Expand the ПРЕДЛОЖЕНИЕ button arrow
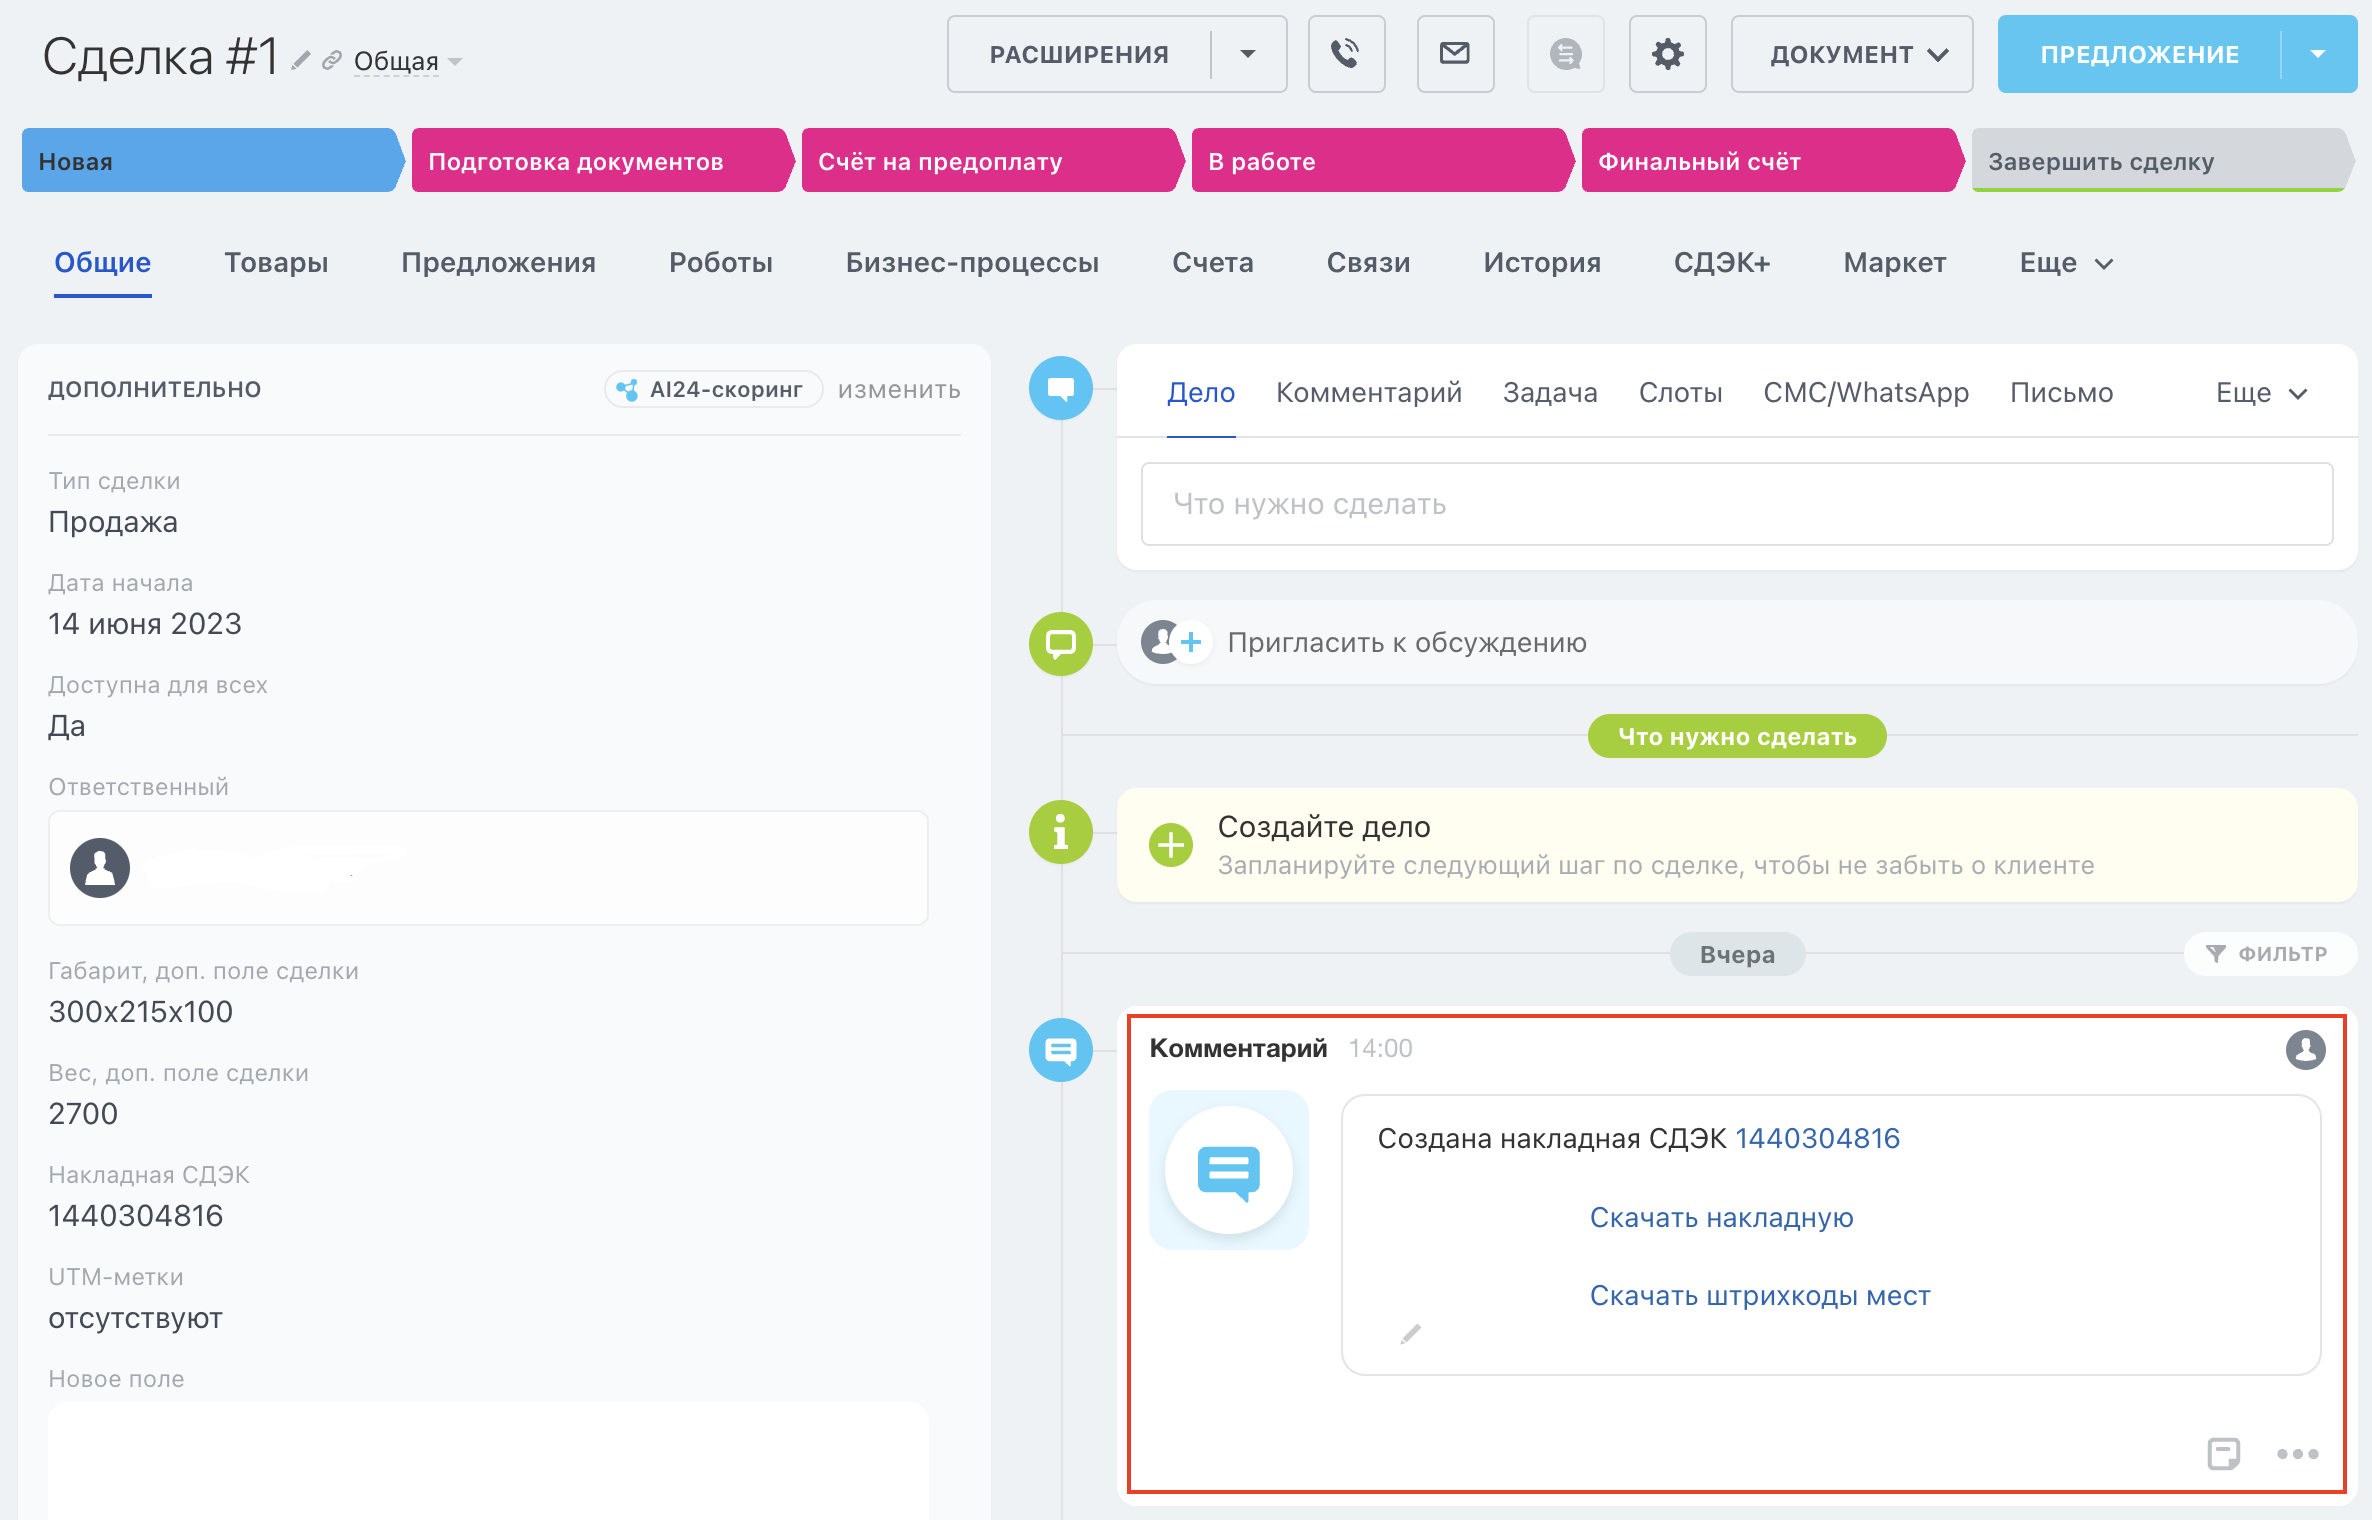Image resolution: width=2372 pixels, height=1520 pixels. pos(2318,54)
